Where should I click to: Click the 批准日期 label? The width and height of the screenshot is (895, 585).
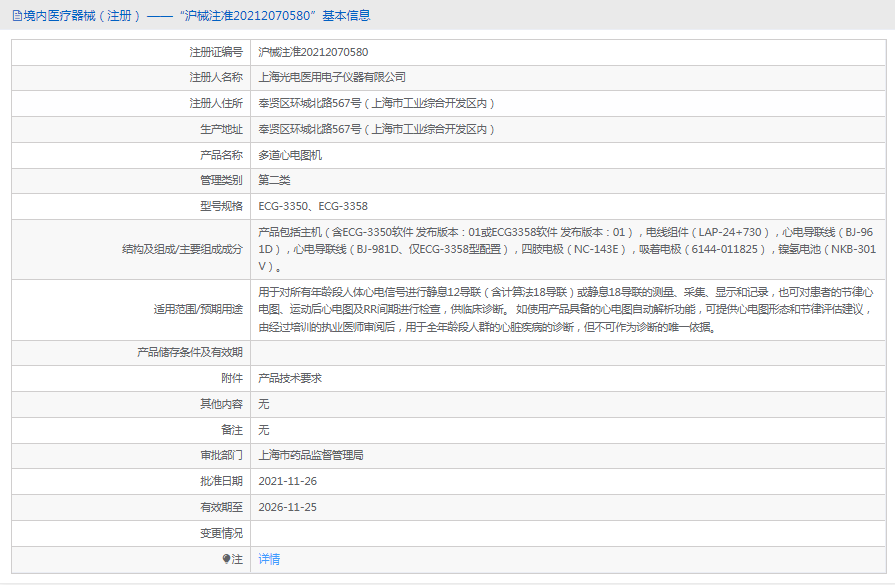(221, 482)
